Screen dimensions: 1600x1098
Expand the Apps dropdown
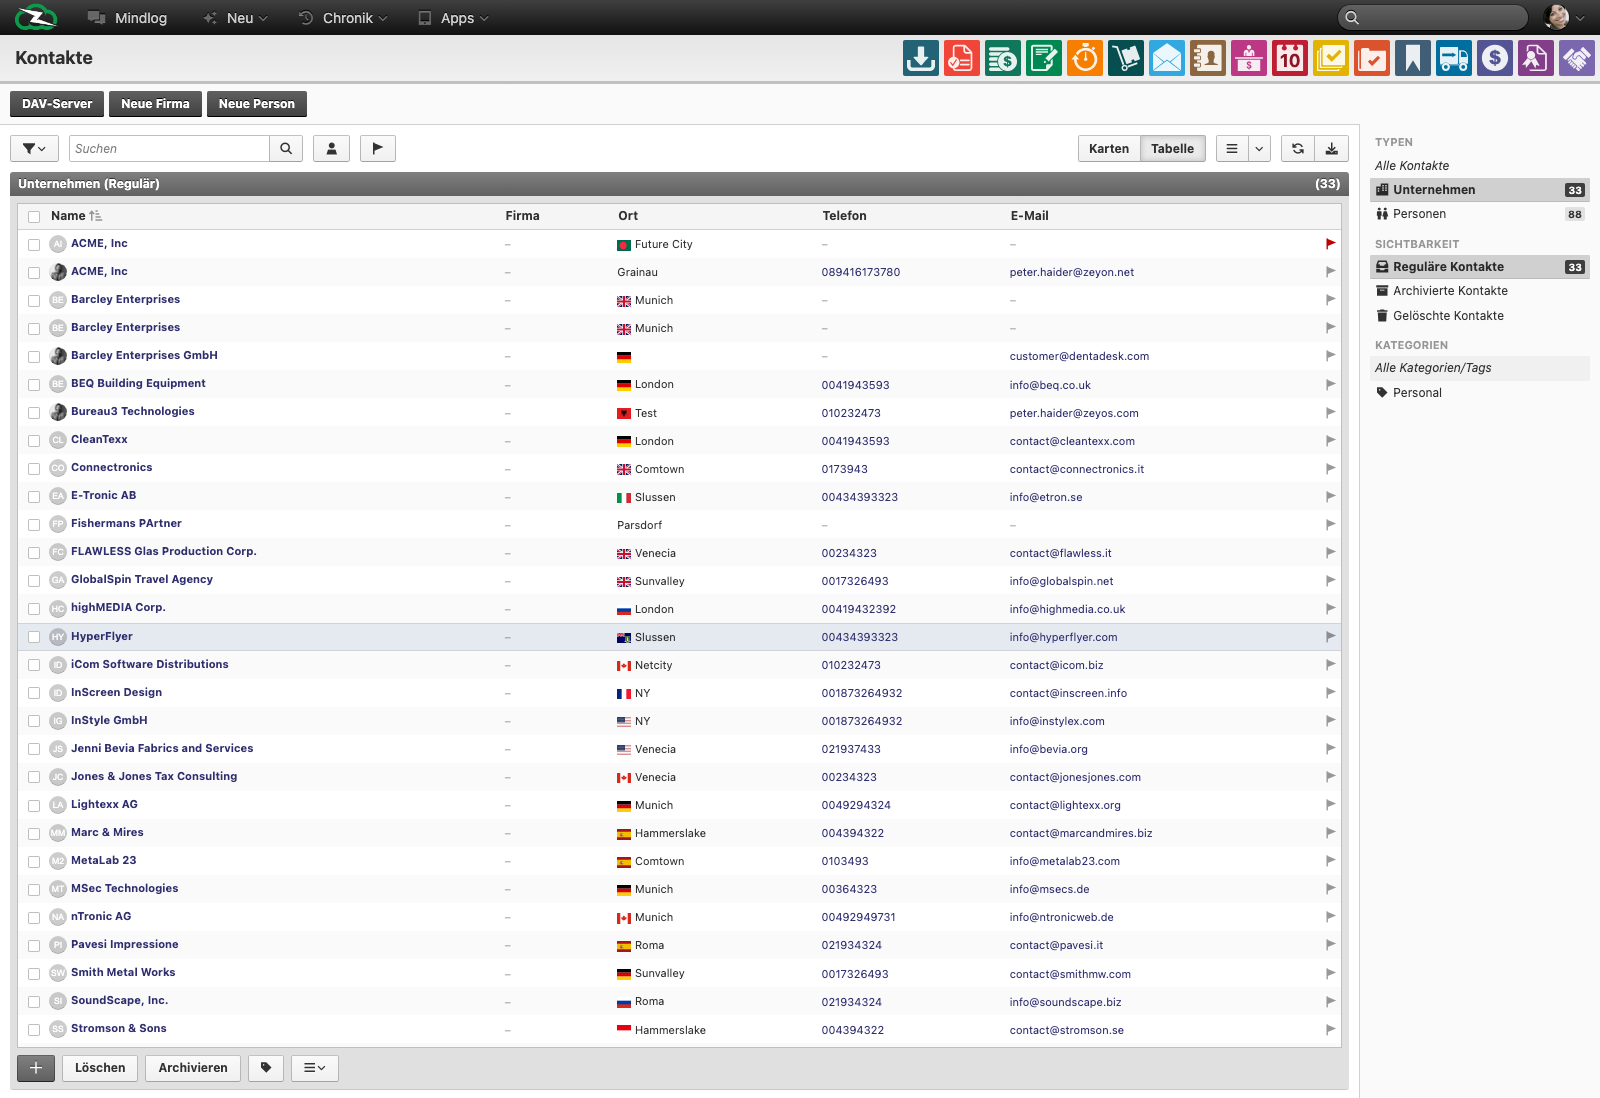[x=453, y=18]
